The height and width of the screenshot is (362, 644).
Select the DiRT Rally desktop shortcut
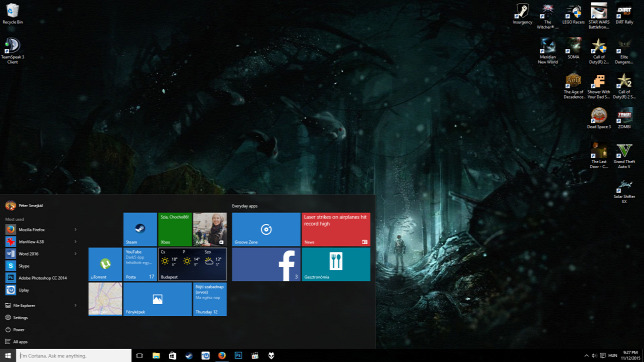click(x=624, y=14)
